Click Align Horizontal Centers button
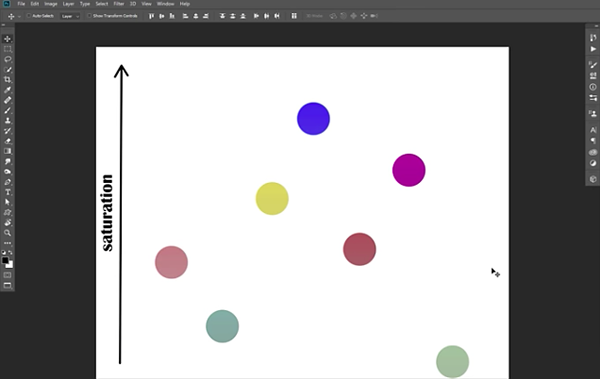Screen dimensions: 600x379 click(x=196, y=16)
